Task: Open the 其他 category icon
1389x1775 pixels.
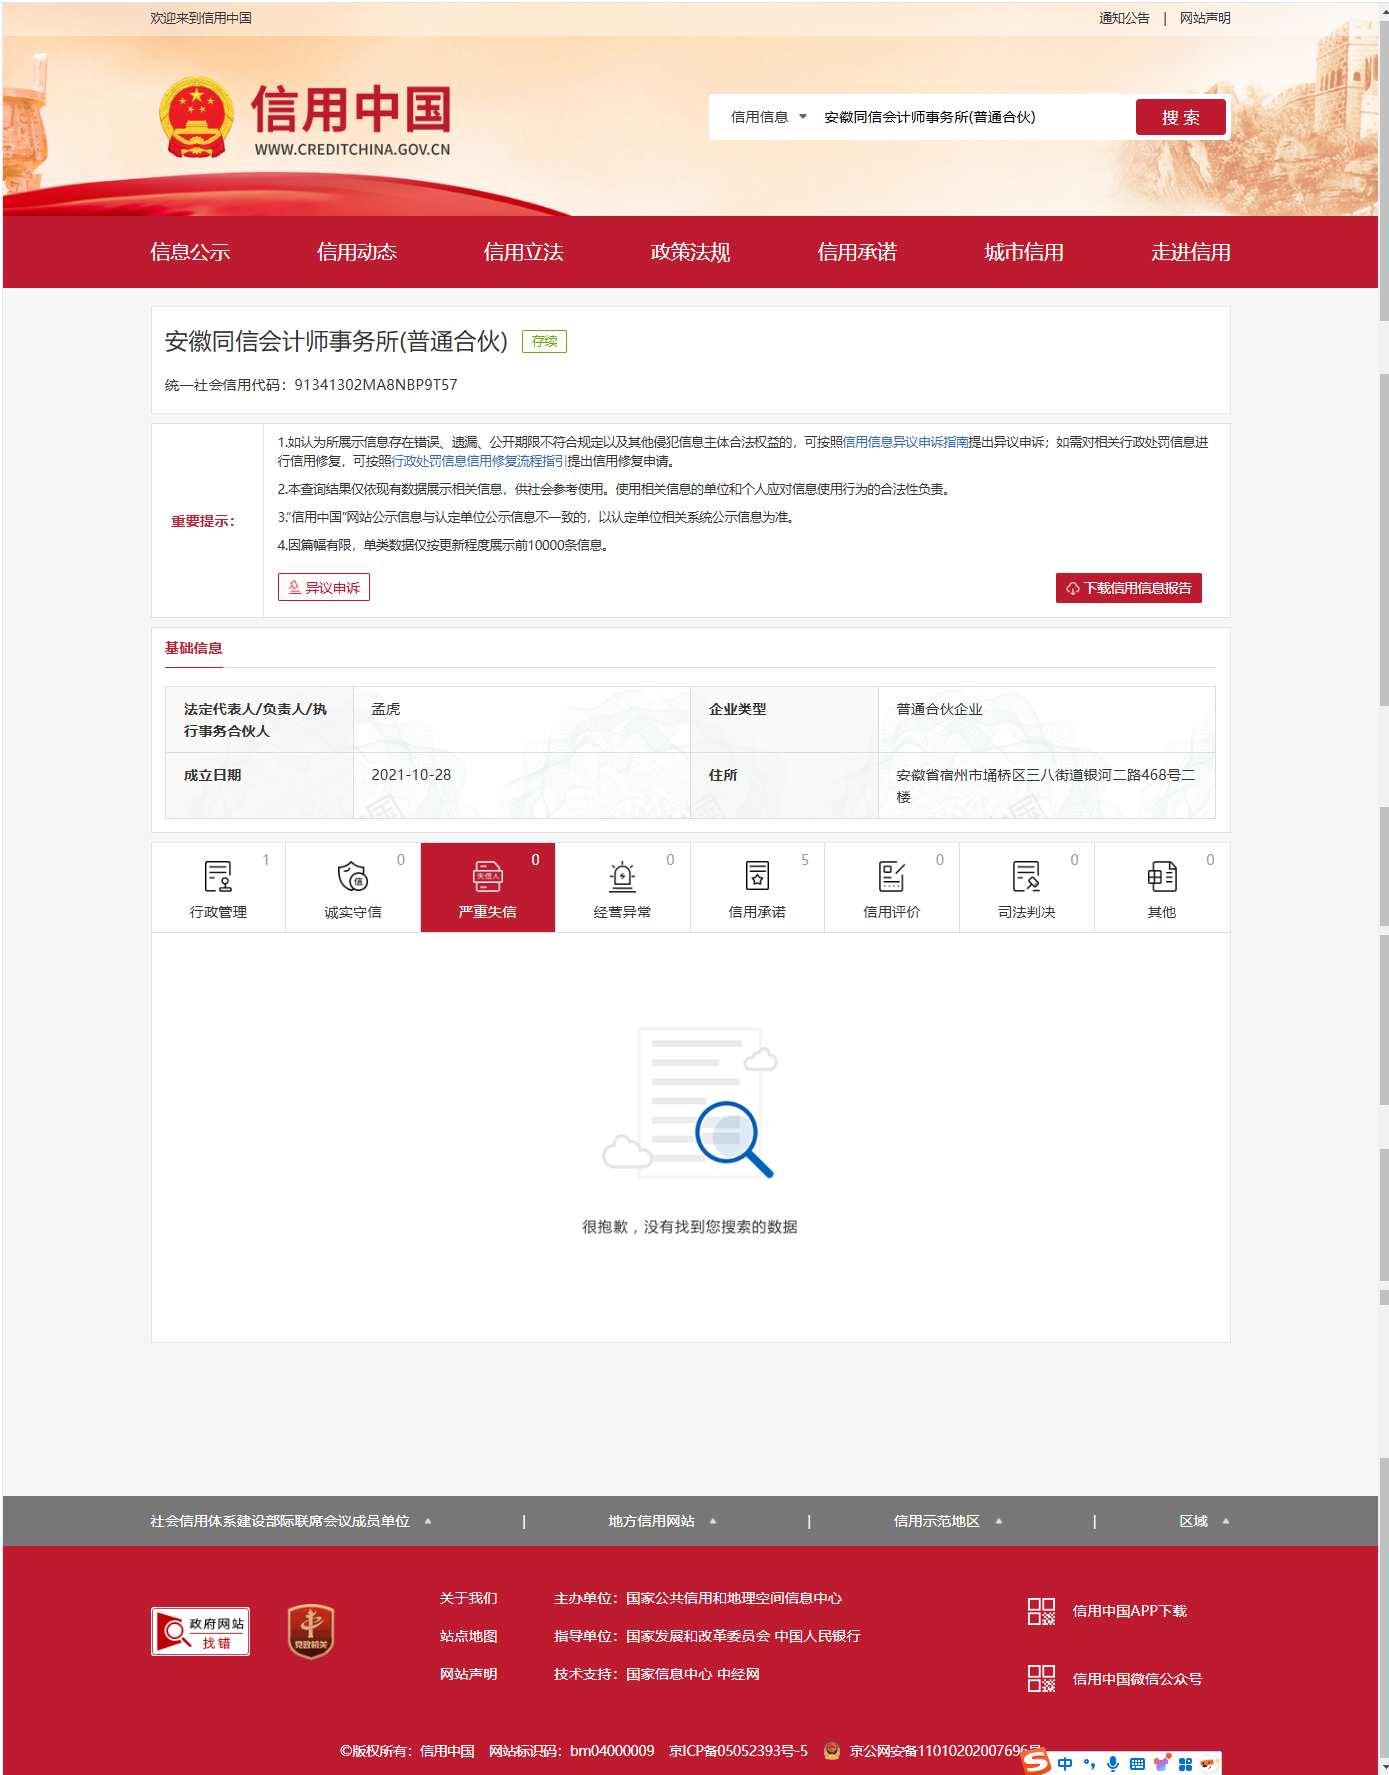Action: pyautogui.click(x=1161, y=877)
